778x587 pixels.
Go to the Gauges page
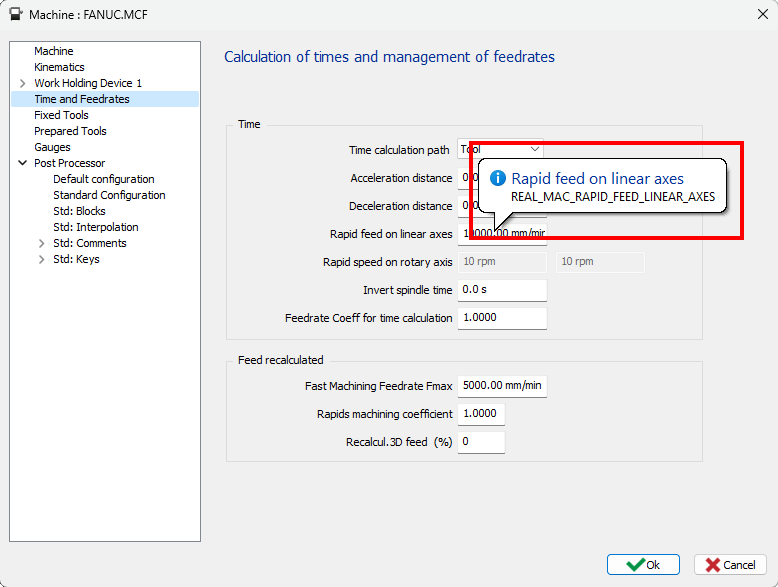point(52,147)
